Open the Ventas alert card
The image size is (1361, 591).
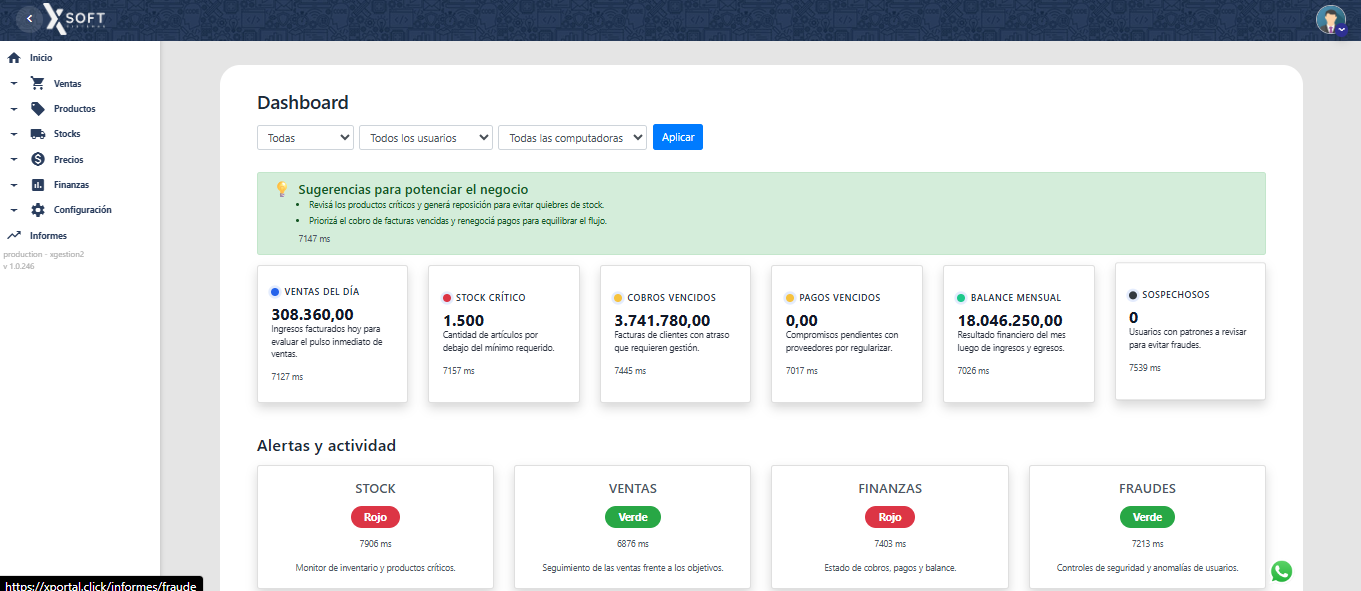tap(633, 527)
